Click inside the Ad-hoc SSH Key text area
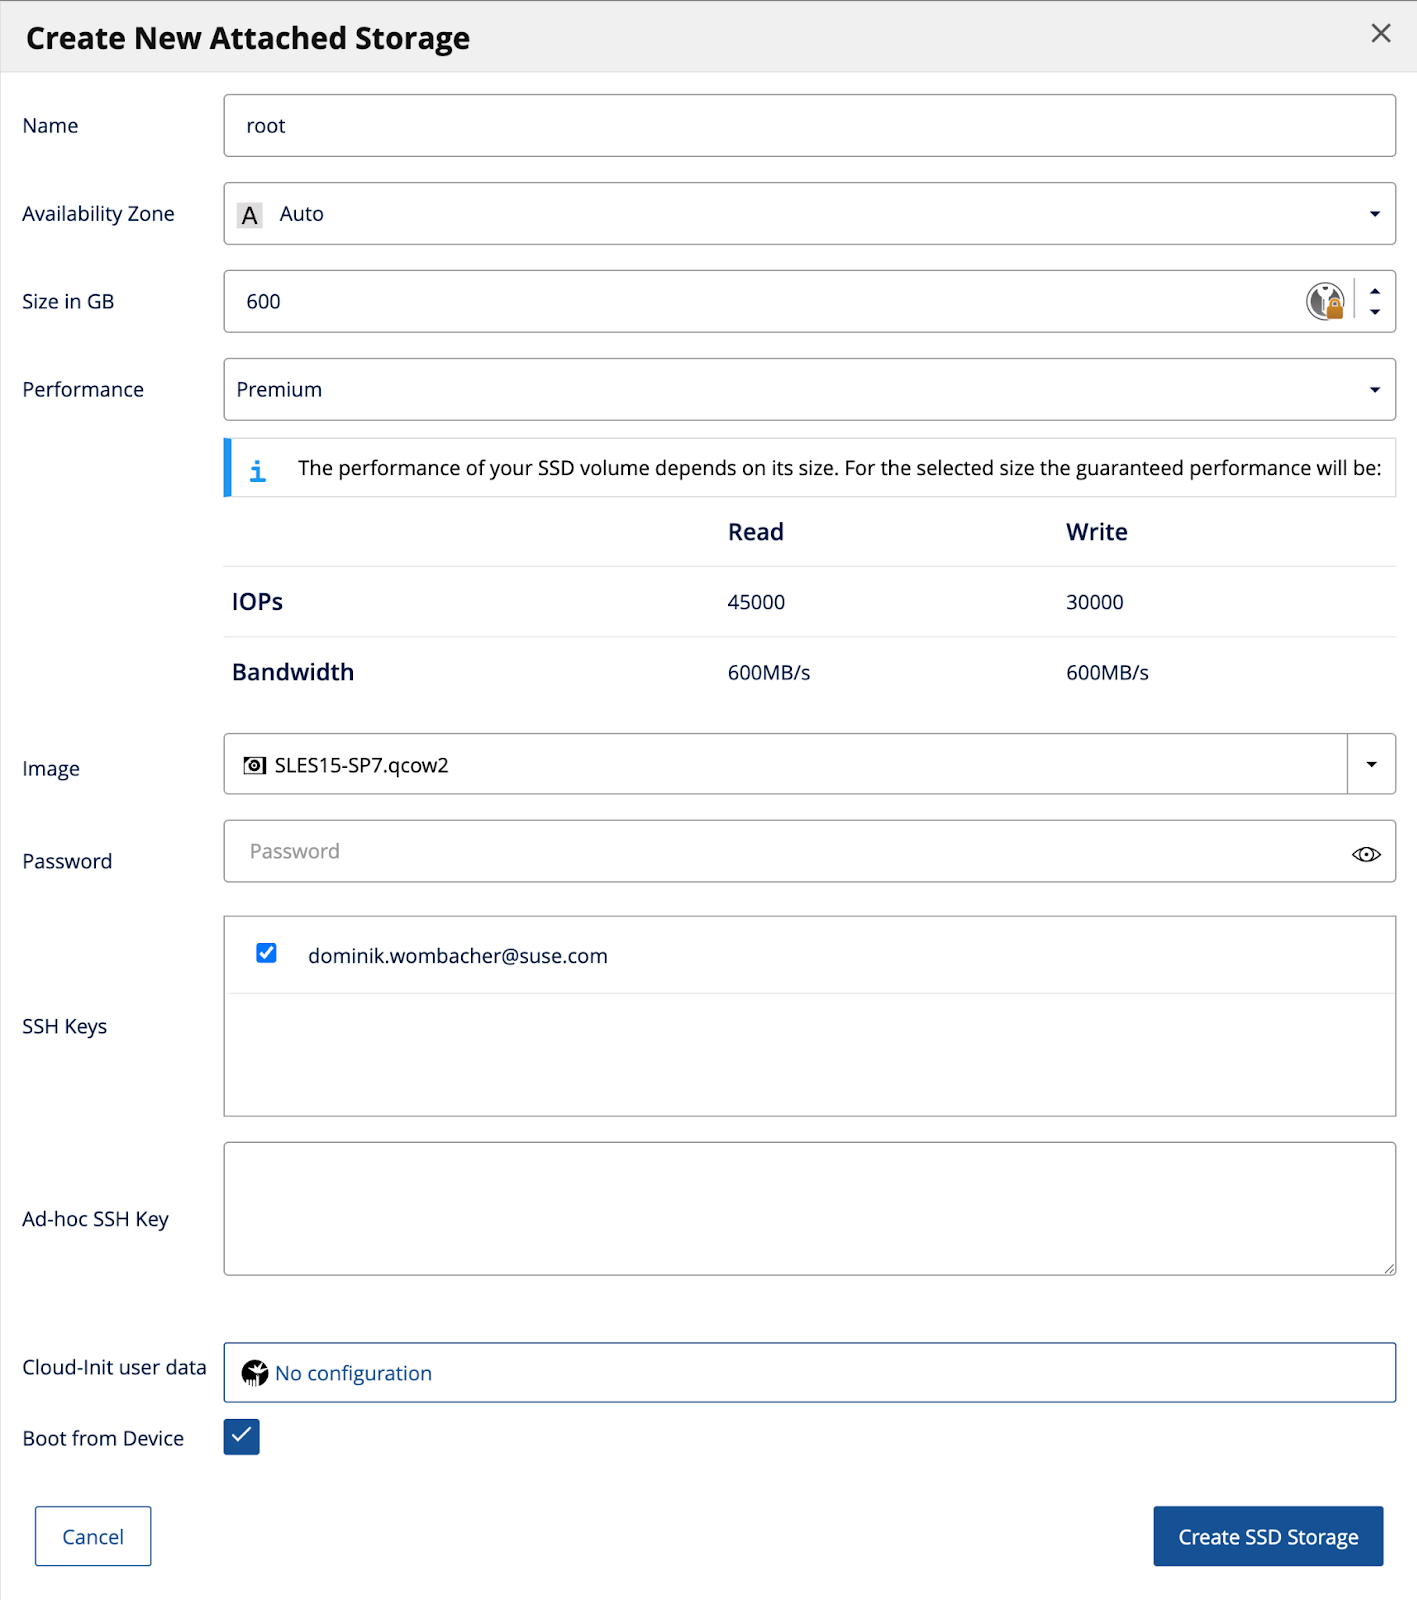This screenshot has height=1600, width=1417. pyautogui.click(x=808, y=1208)
